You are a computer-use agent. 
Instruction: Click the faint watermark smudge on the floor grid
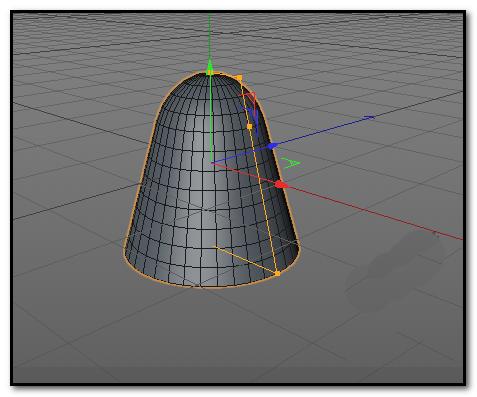pyautogui.click(x=395, y=270)
